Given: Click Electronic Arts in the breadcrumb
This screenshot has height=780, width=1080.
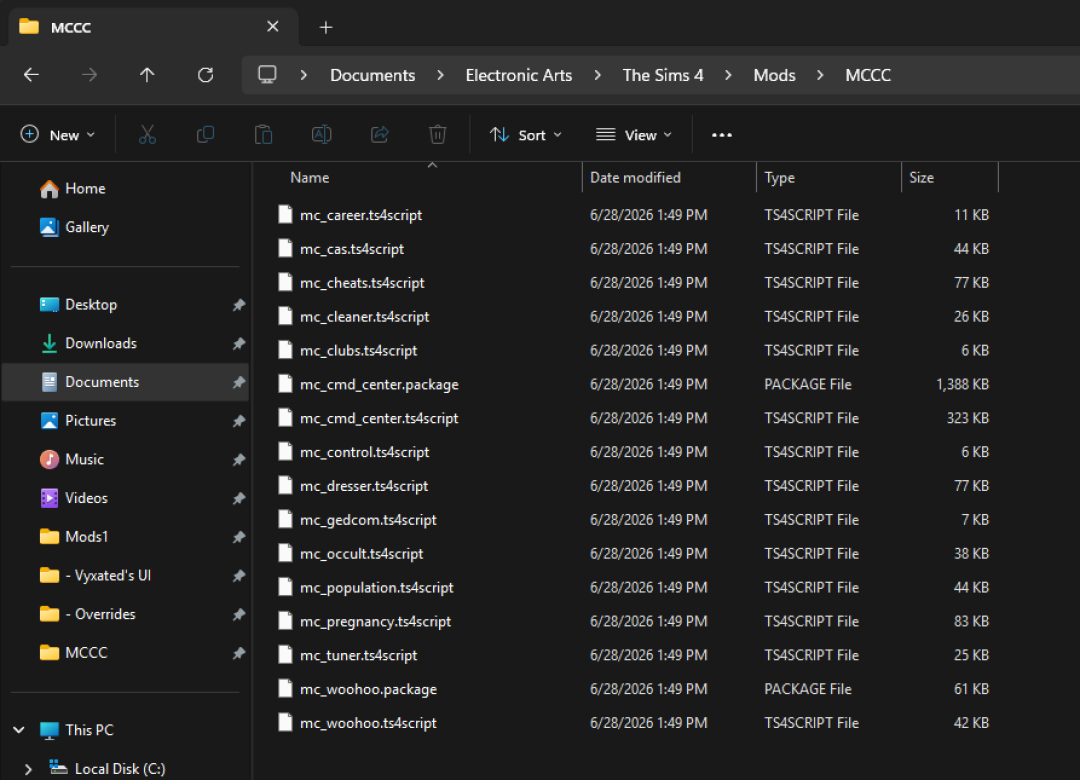Looking at the screenshot, I should (519, 75).
